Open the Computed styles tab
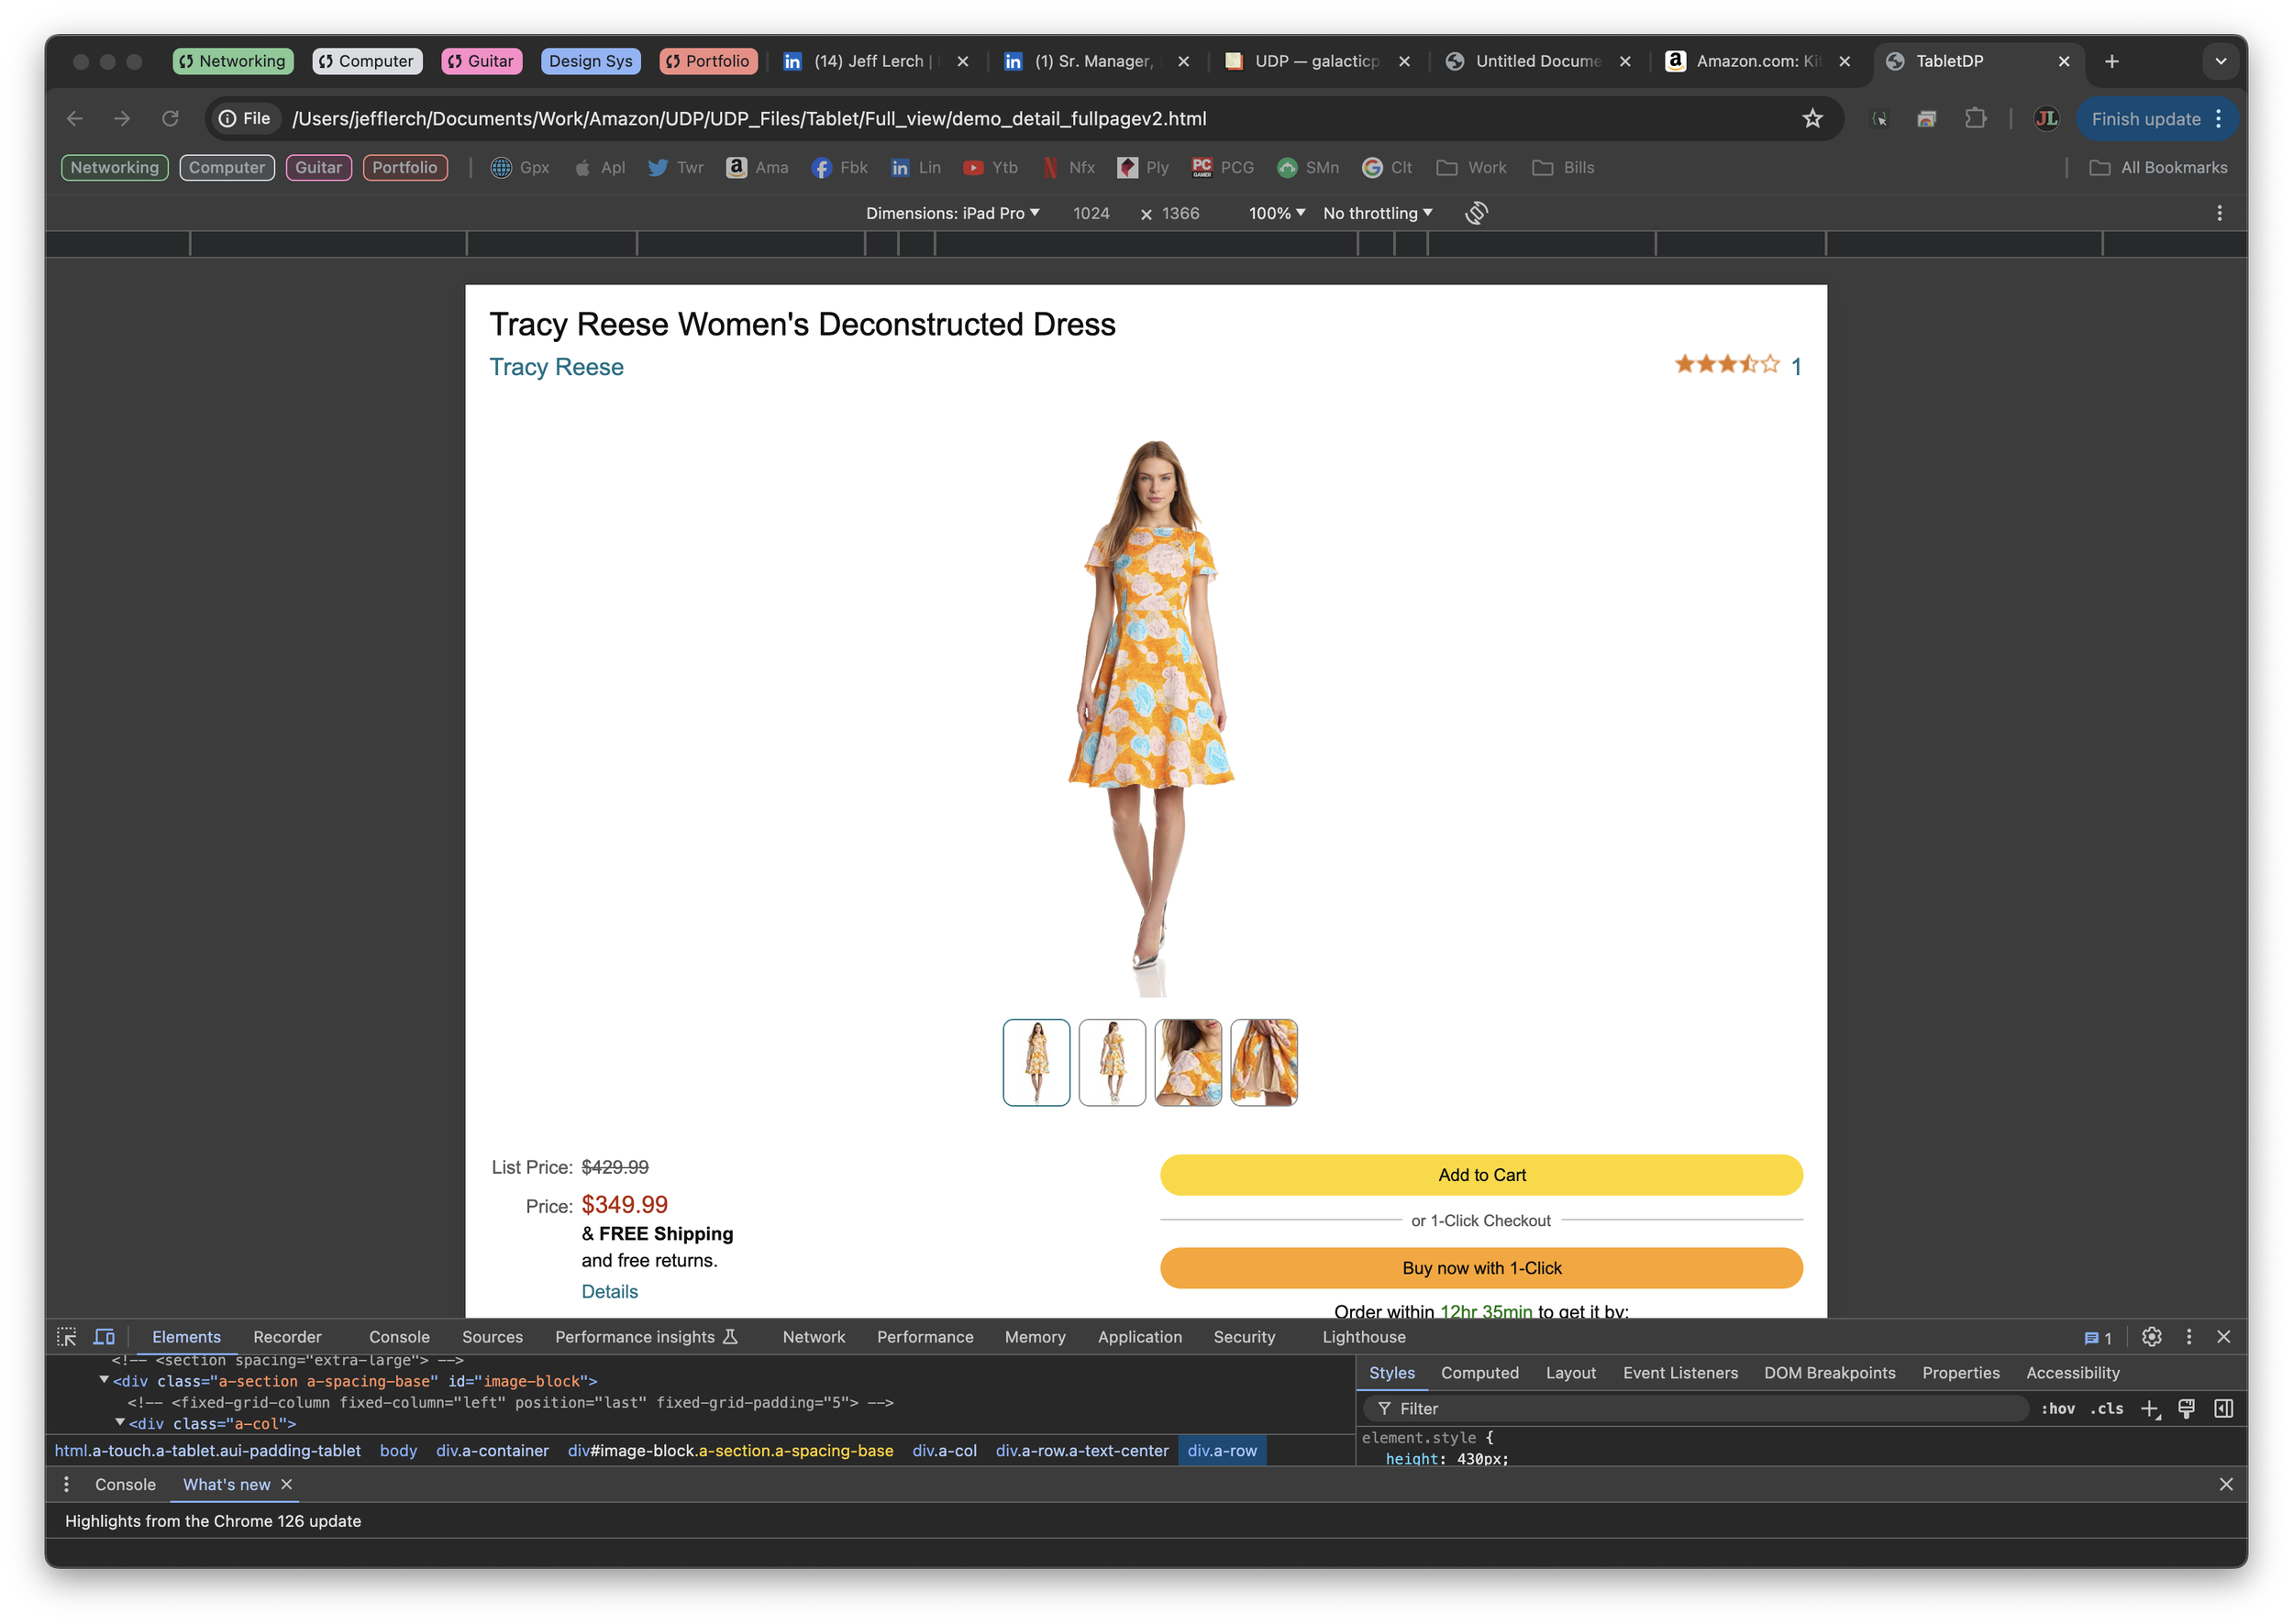Image resolution: width=2293 pixels, height=1624 pixels. click(1479, 1373)
